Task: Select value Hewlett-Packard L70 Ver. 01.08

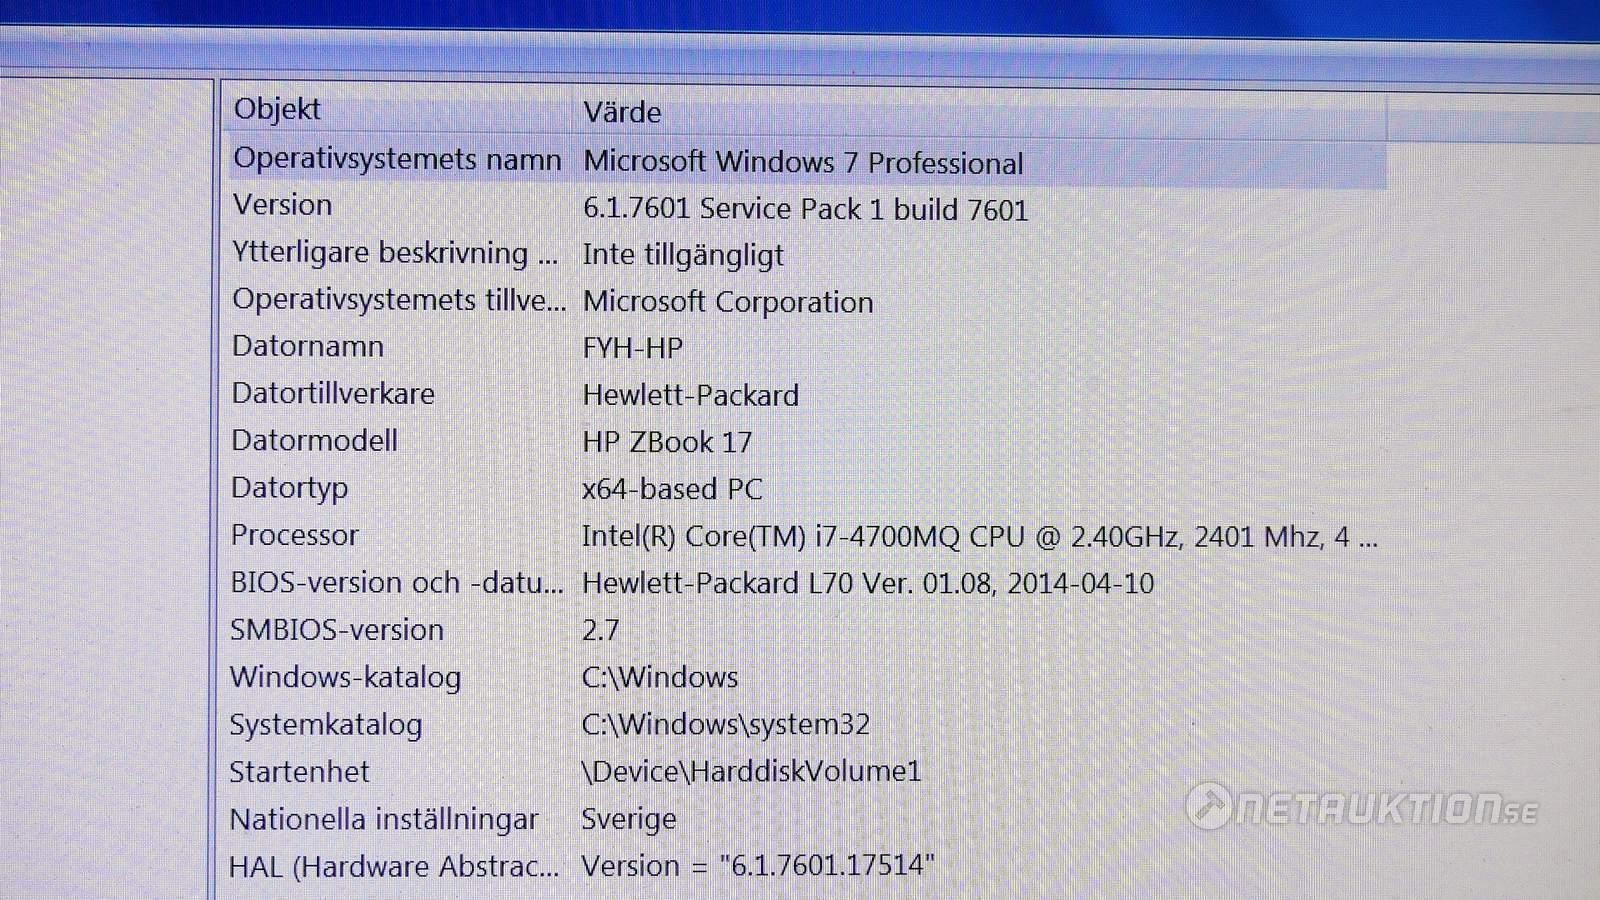Action: (x=868, y=583)
